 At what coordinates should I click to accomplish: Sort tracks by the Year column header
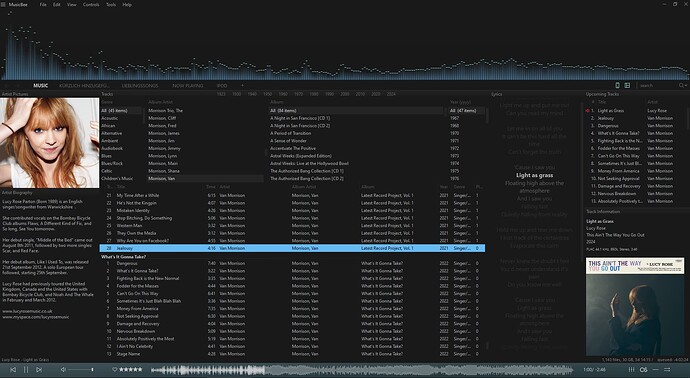tap(444, 187)
